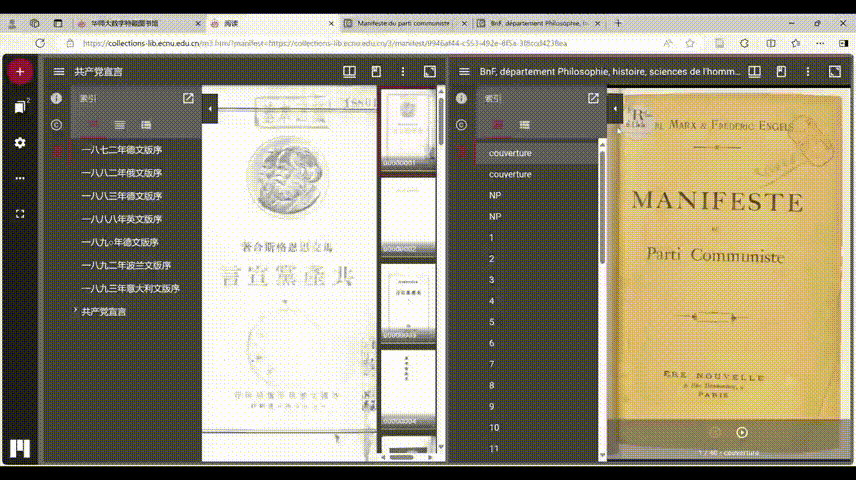Toggle sidebar of the 共产党宣言 window
This screenshot has height=480, width=856.
coord(59,72)
